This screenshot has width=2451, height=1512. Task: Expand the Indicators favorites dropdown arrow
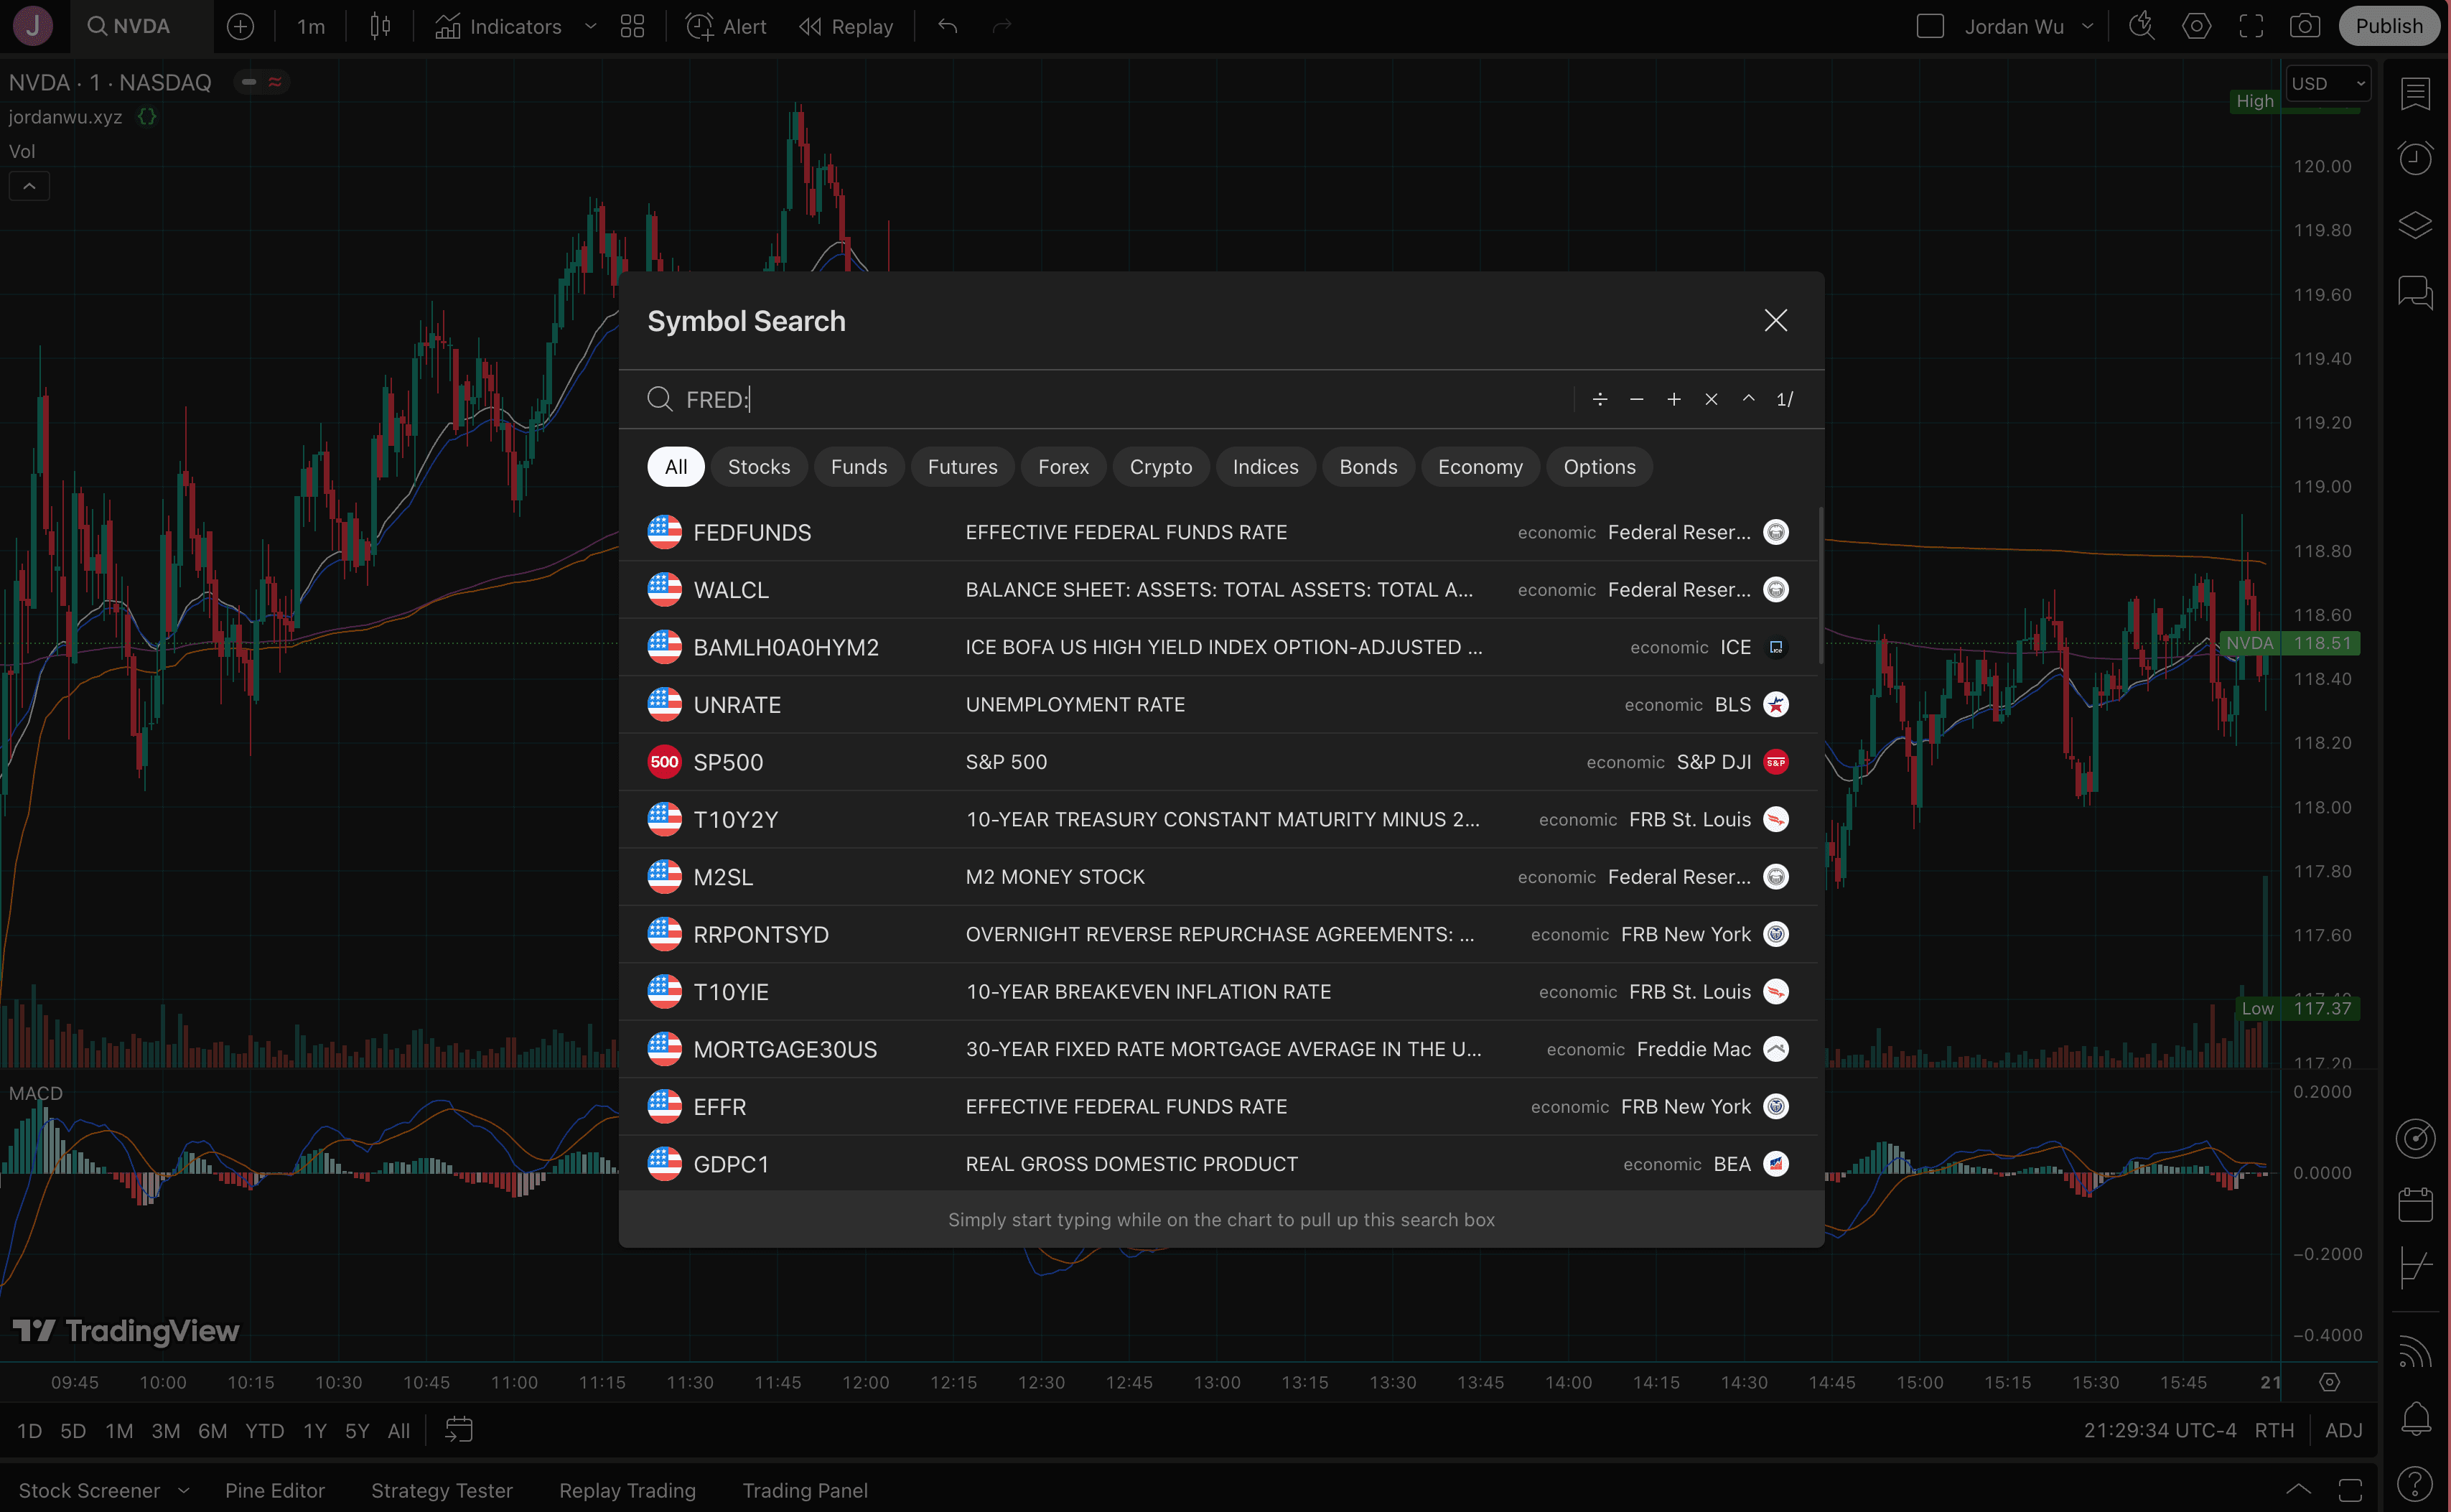click(x=590, y=27)
